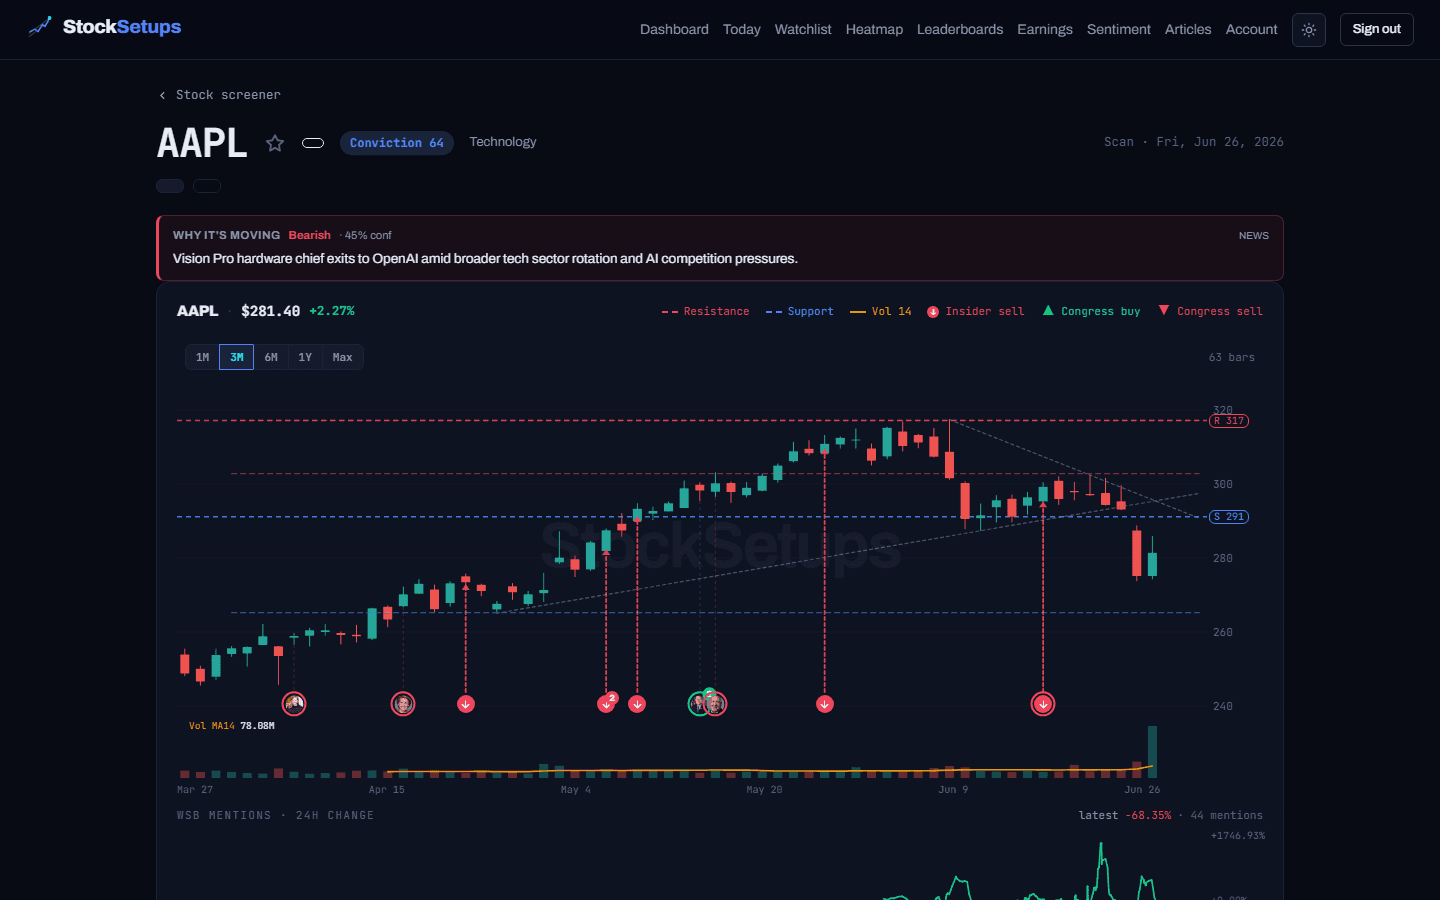Click the insider sell marker with badge 2

click(607, 703)
